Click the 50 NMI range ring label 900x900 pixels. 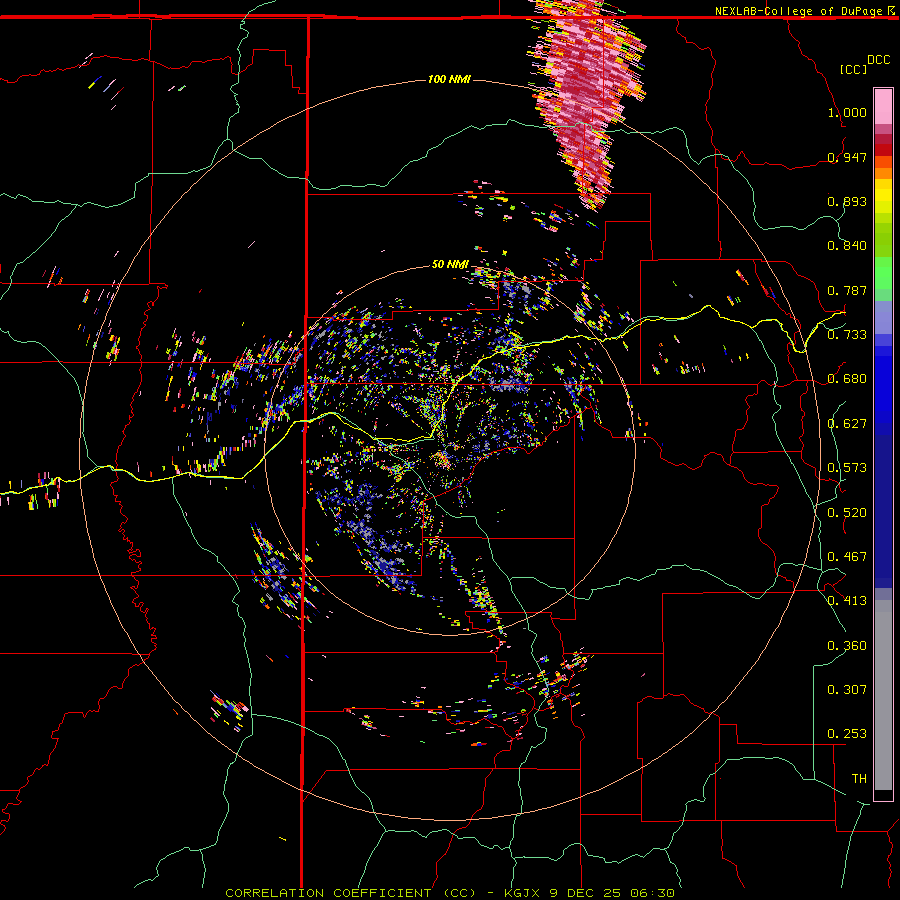pyautogui.click(x=450, y=265)
